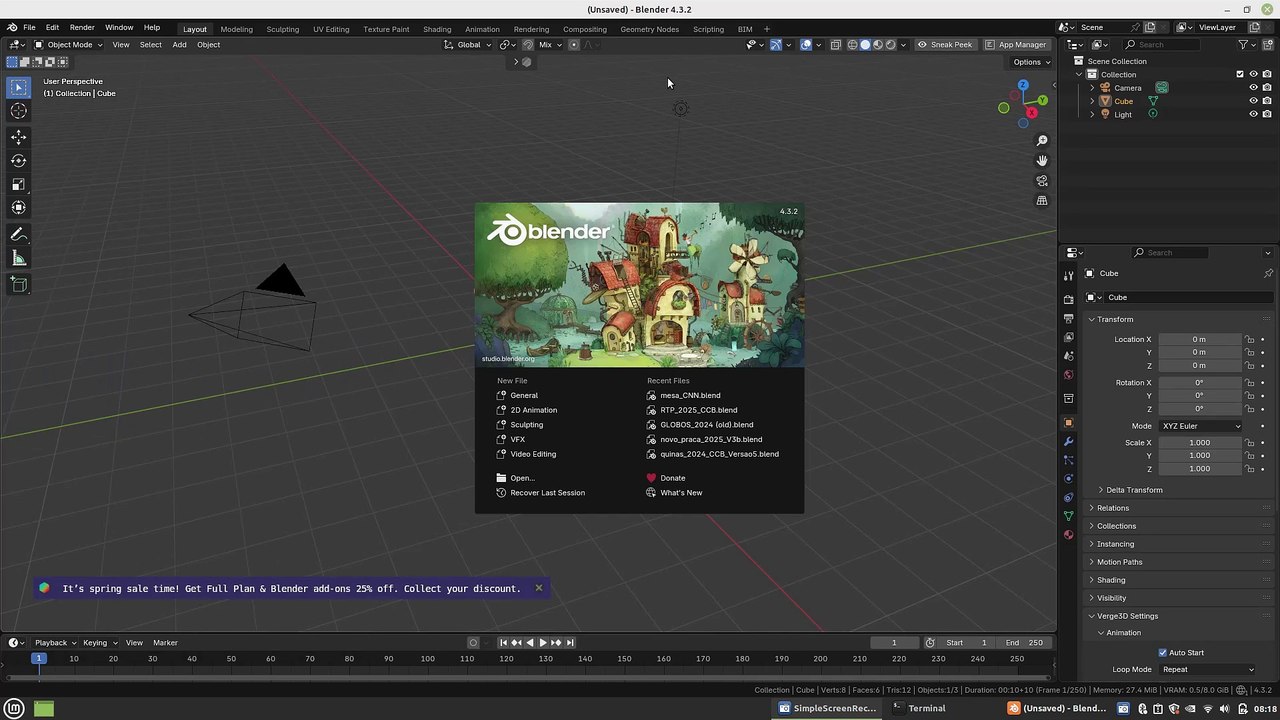Switch perspective/orthographic grid icon
Viewport: 1280px width, 720px height.
pyautogui.click(x=1042, y=201)
